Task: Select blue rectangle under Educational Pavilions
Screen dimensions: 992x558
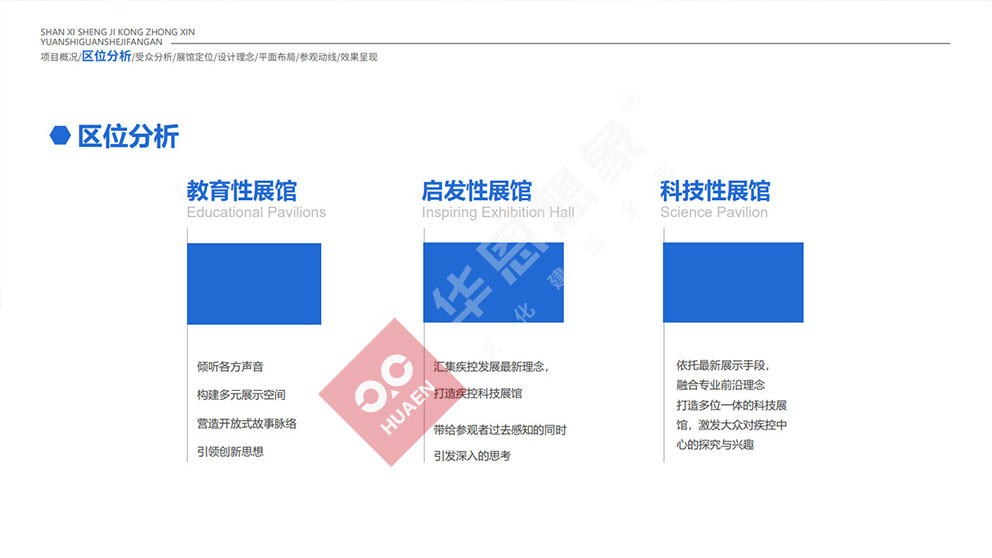Action: 254,283
